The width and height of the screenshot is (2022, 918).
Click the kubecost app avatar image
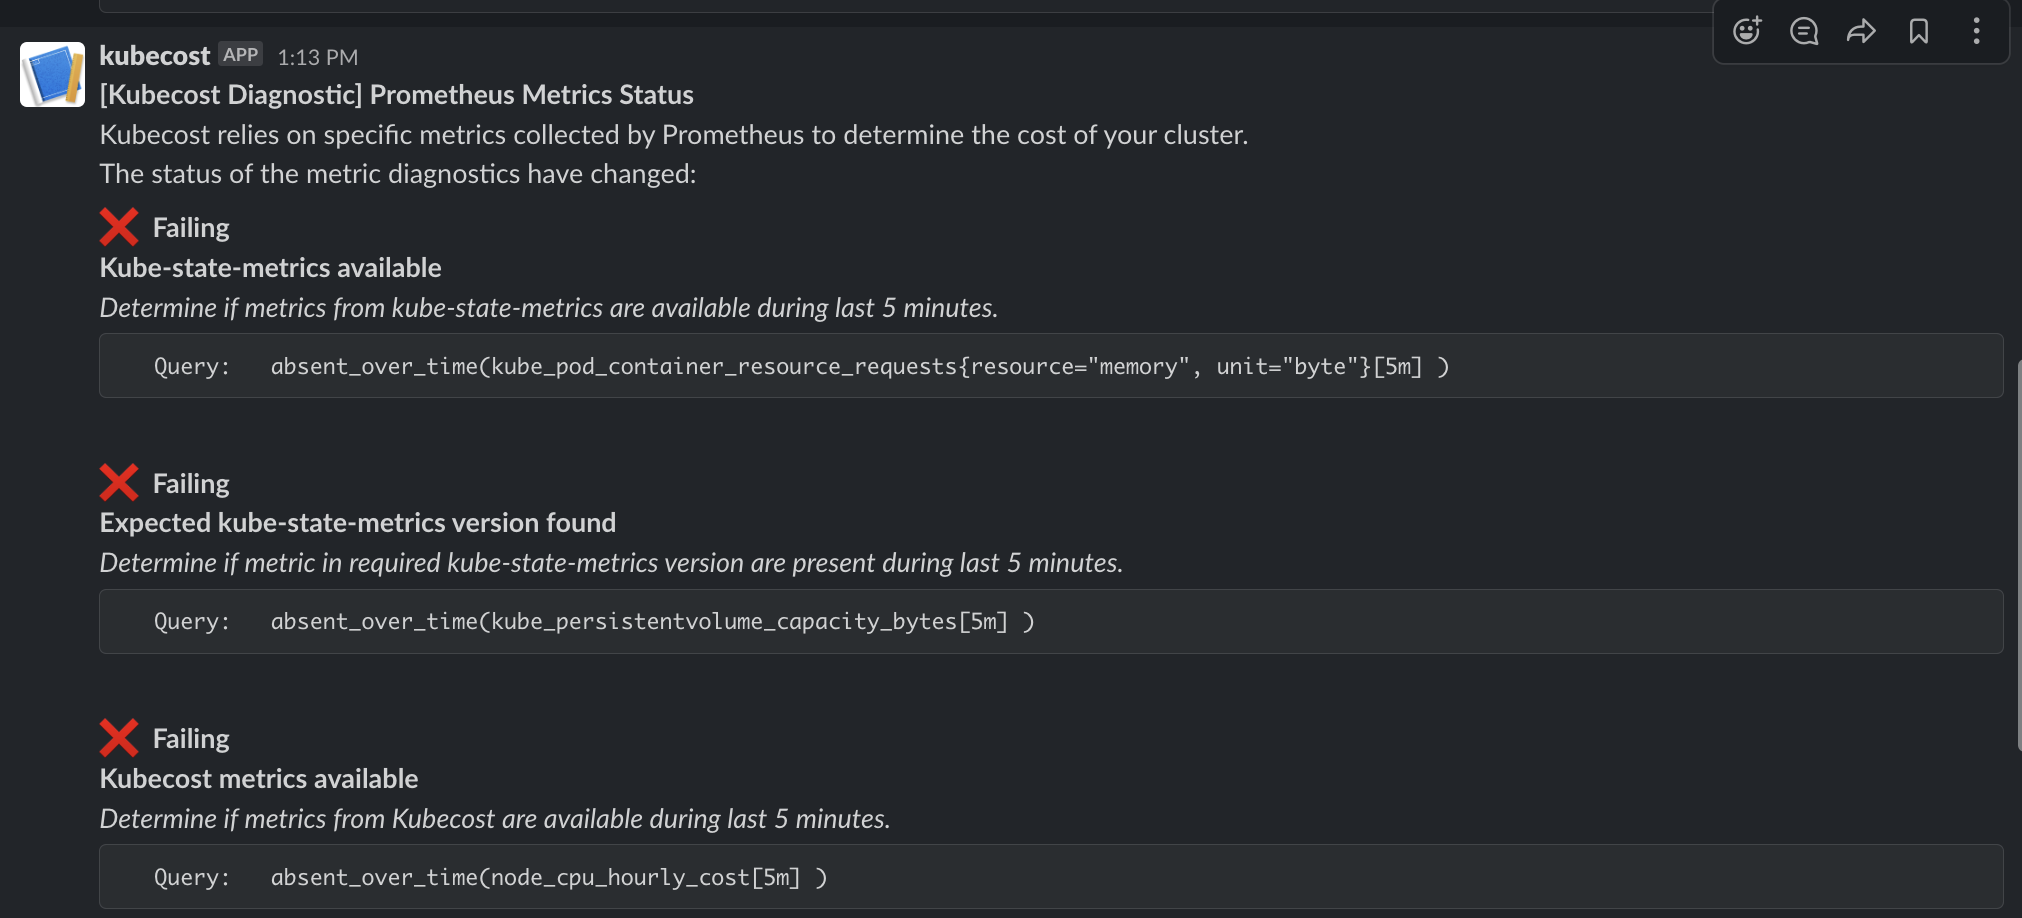coord(52,74)
